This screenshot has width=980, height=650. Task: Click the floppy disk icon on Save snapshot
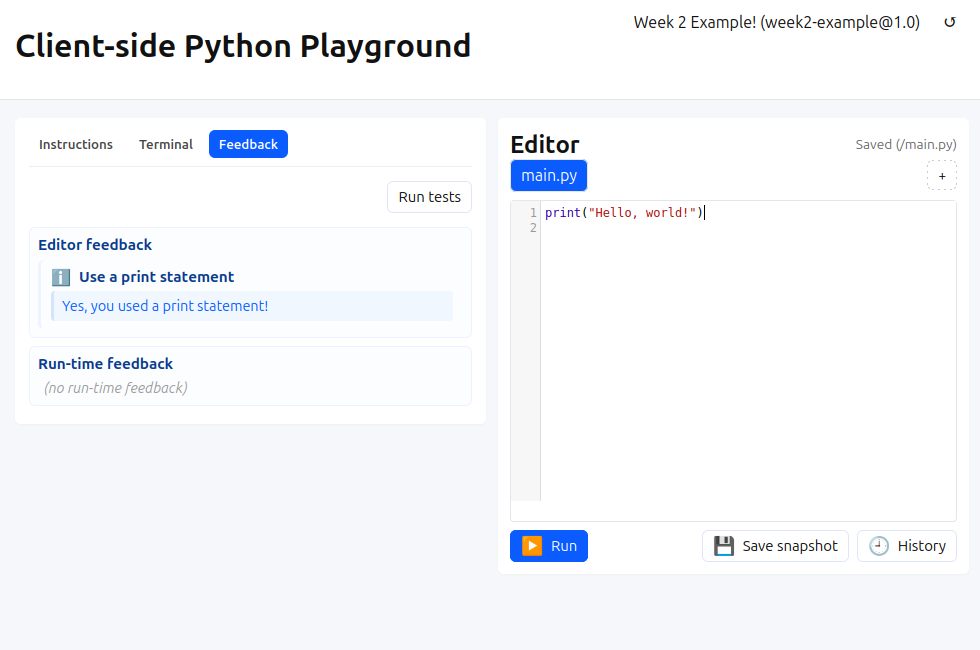click(x=724, y=546)
